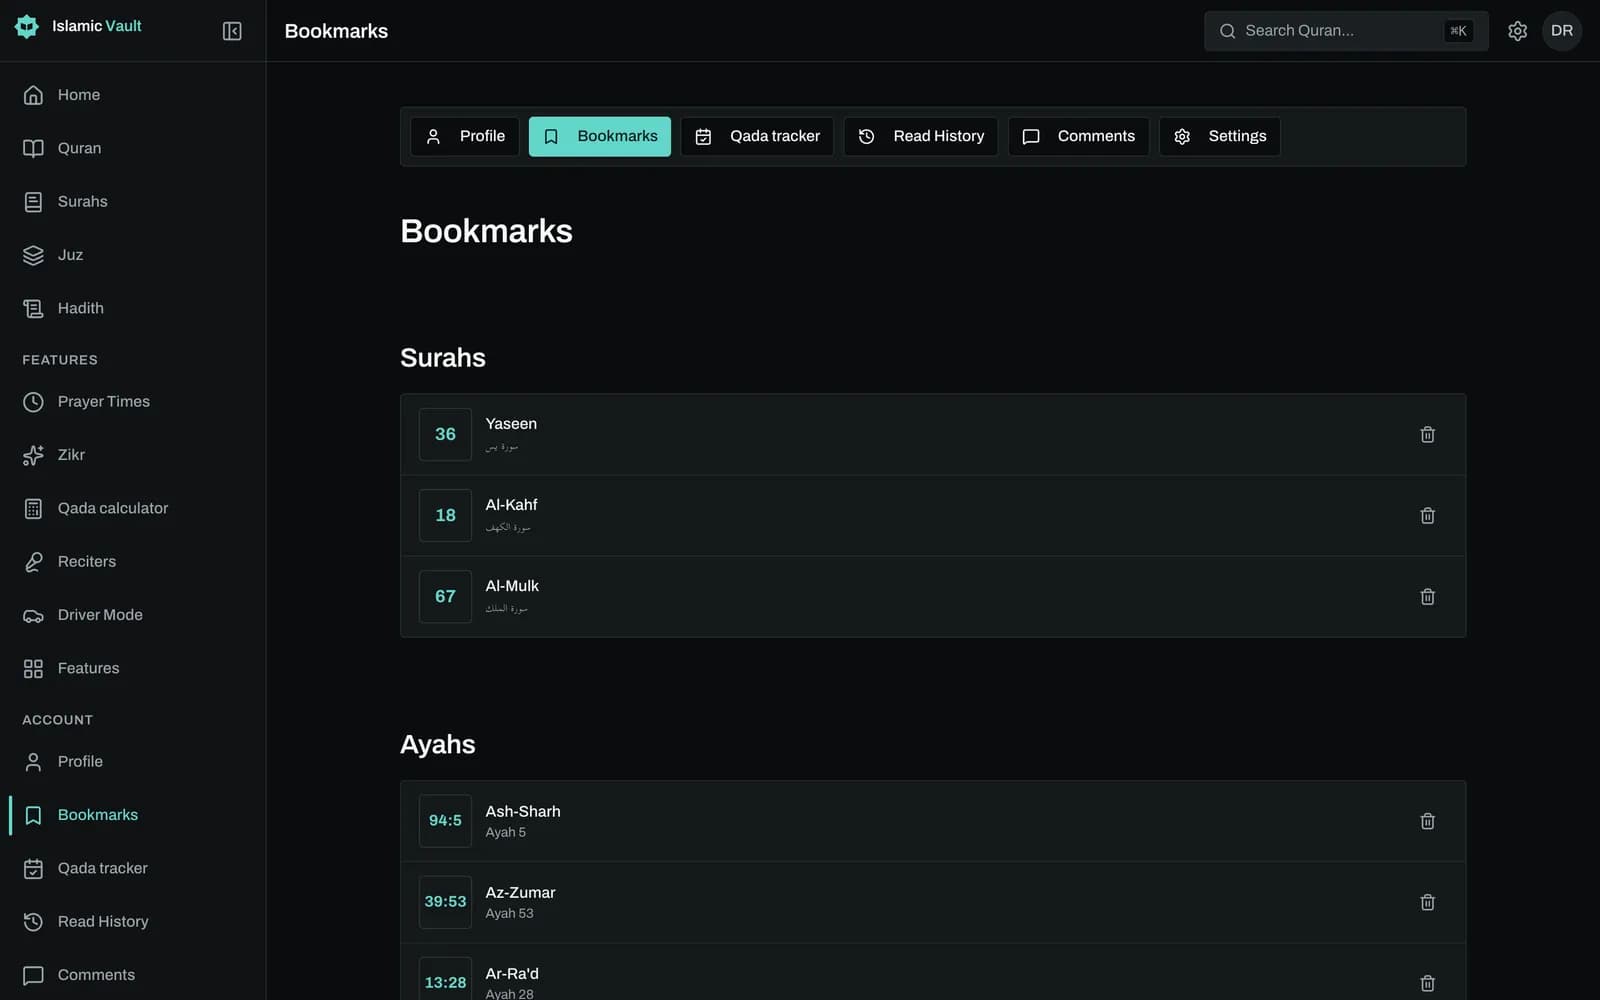
Task: Open the Settings tab
Action: click(x=1219, y=136)
